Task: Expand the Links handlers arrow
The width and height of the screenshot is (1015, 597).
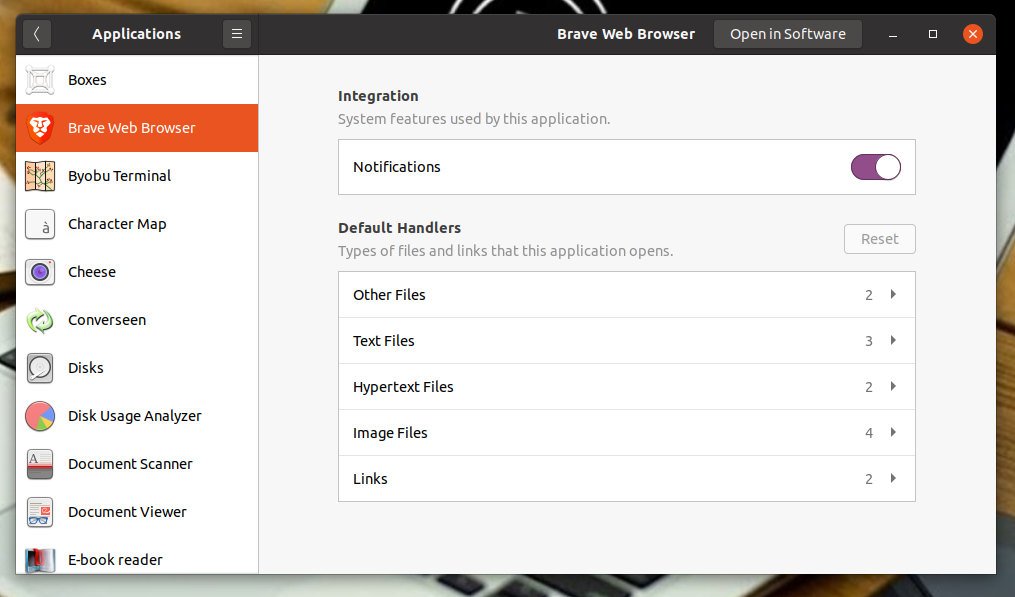Action: (x=892, y=479)
